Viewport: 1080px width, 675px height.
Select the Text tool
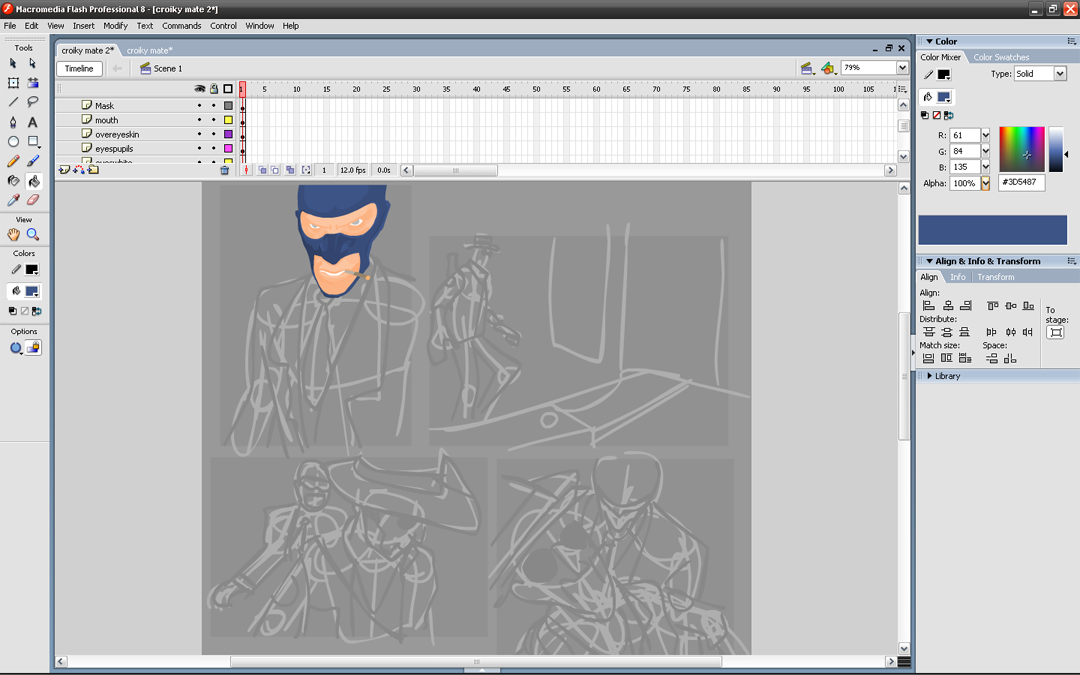pyautogui.click(x=33, y=122)
